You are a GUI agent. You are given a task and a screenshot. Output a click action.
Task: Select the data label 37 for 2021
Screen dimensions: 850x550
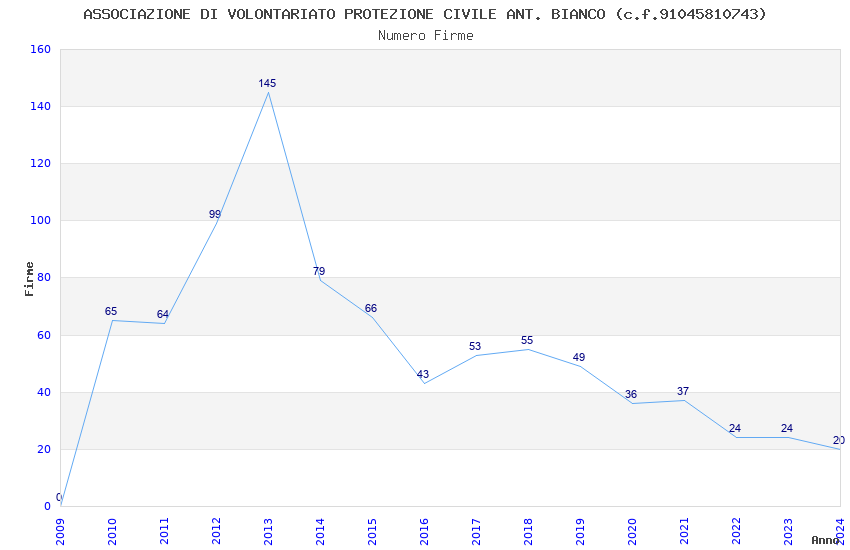click(x=683, y=391)
